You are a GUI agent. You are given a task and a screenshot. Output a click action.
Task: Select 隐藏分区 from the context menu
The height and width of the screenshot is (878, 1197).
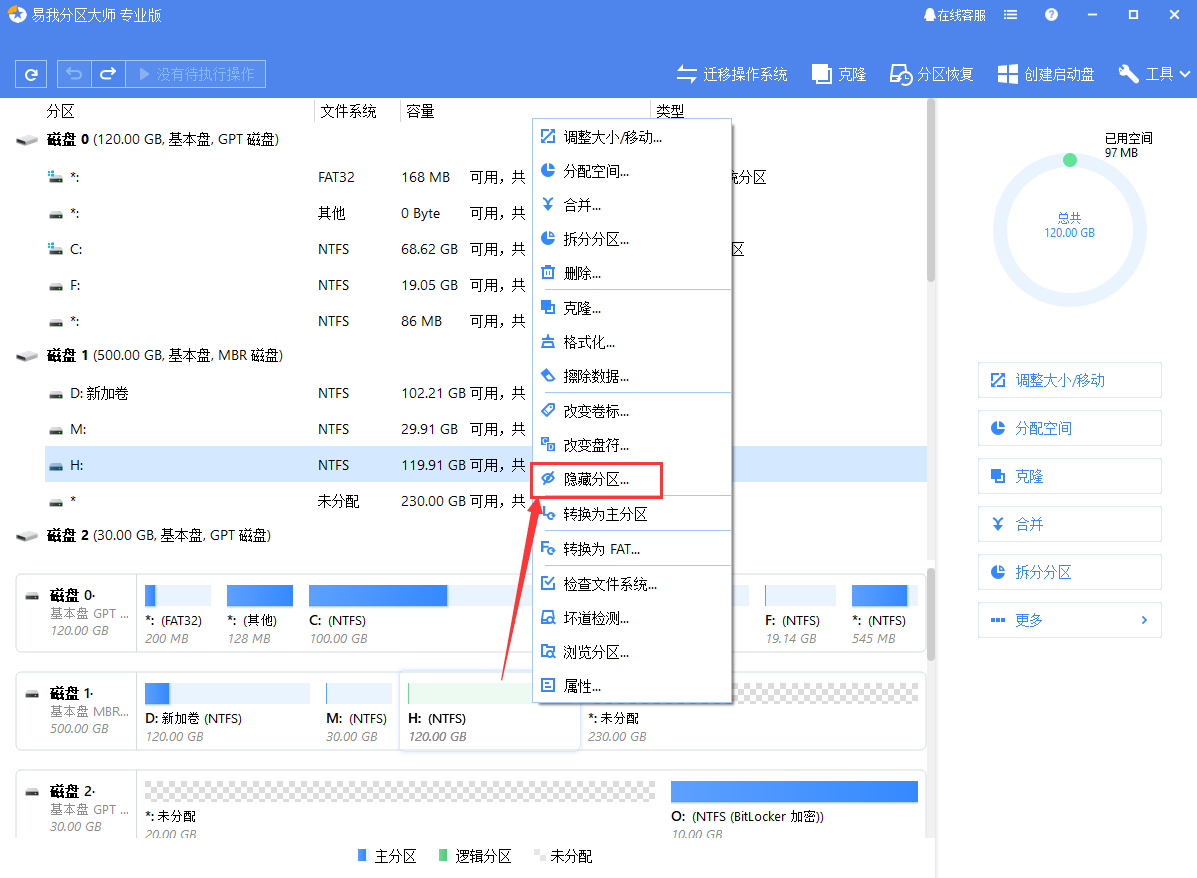(596, 480)
